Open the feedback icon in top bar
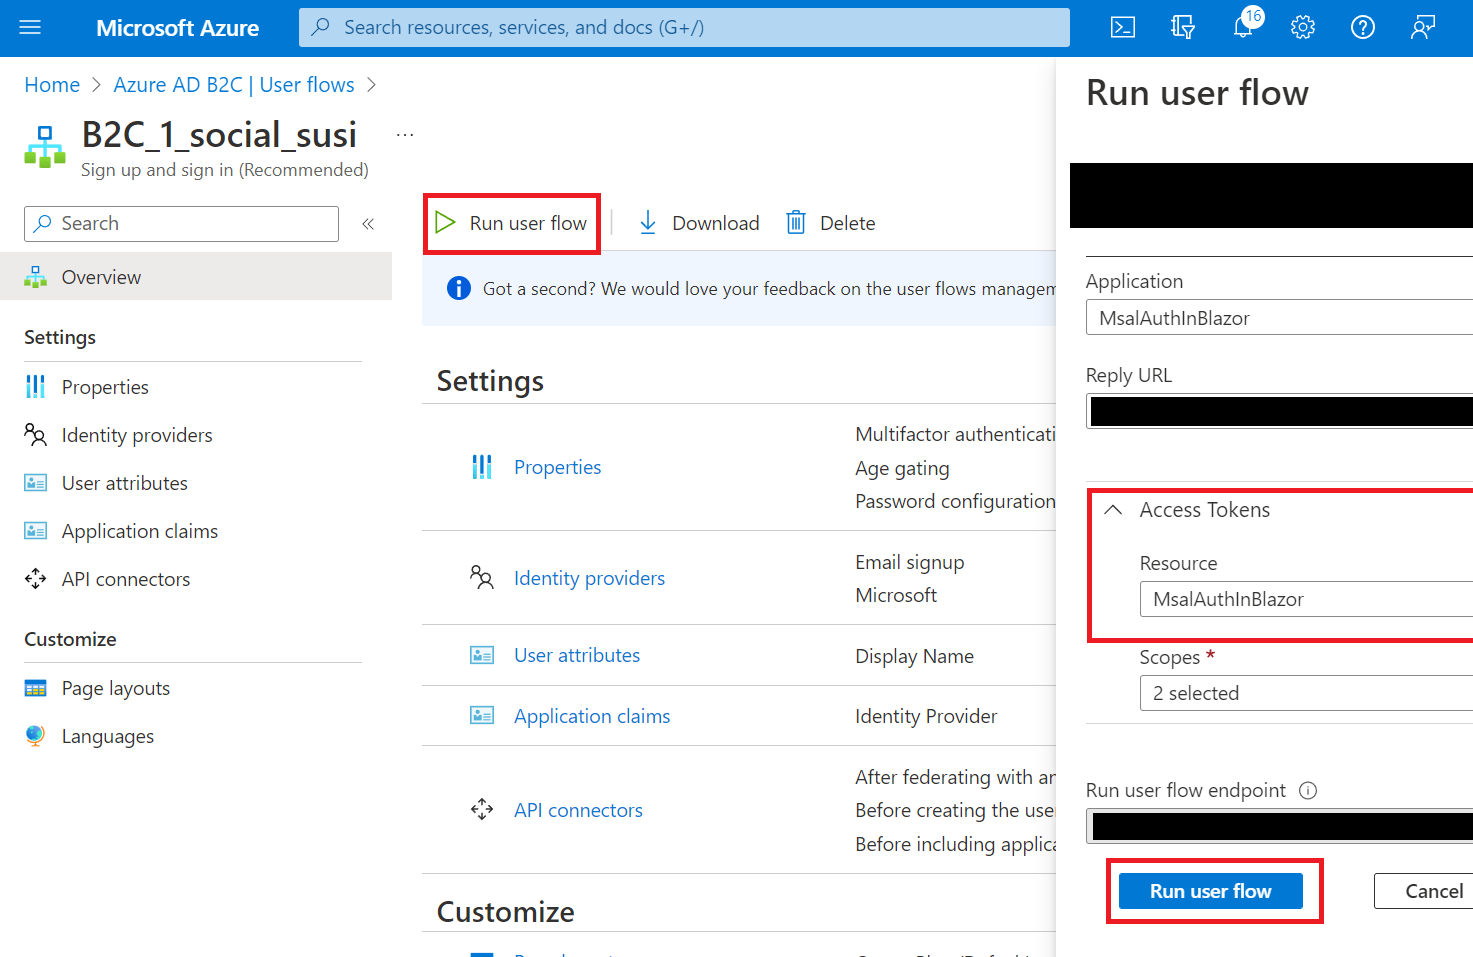This screenshot has height=957, width=1473. [x=1423, y=28]
